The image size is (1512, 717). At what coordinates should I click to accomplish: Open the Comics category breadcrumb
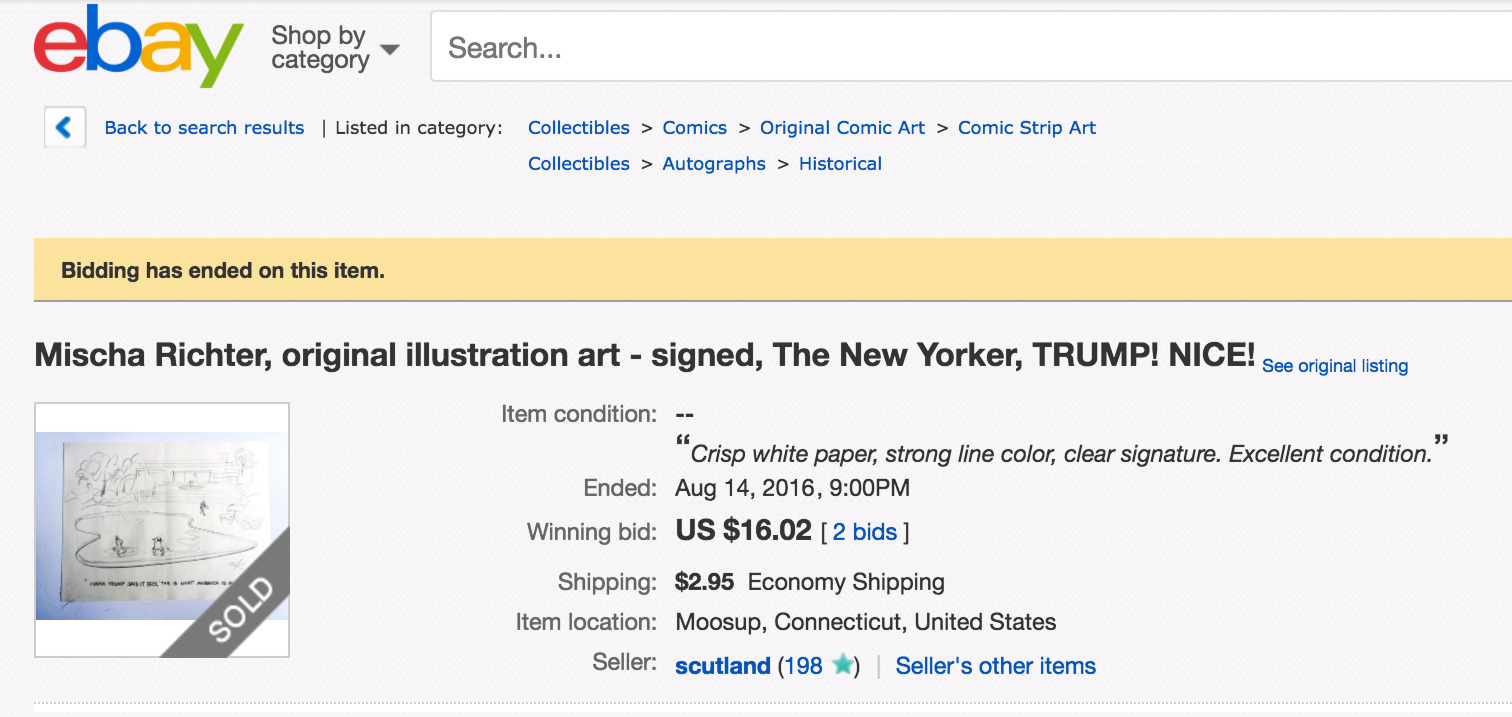[695, 128]
